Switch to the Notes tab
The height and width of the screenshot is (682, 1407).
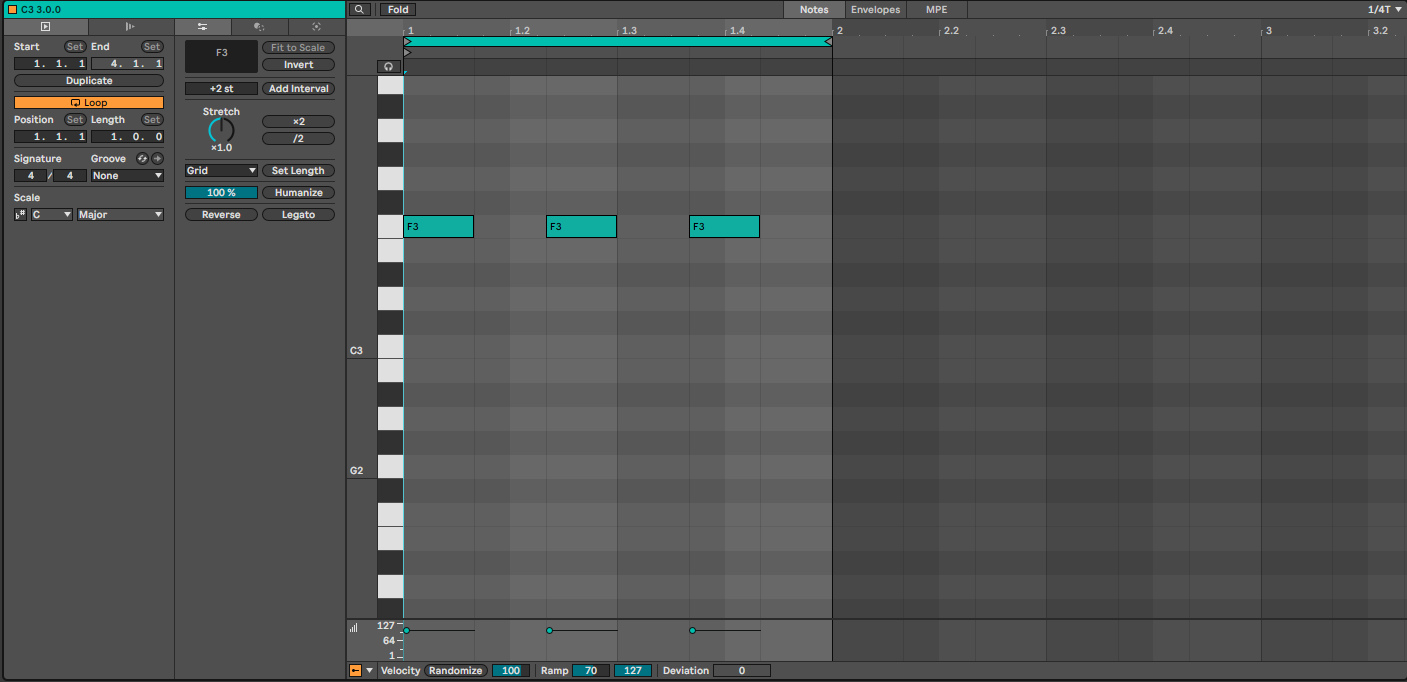(x=814, y=9)
